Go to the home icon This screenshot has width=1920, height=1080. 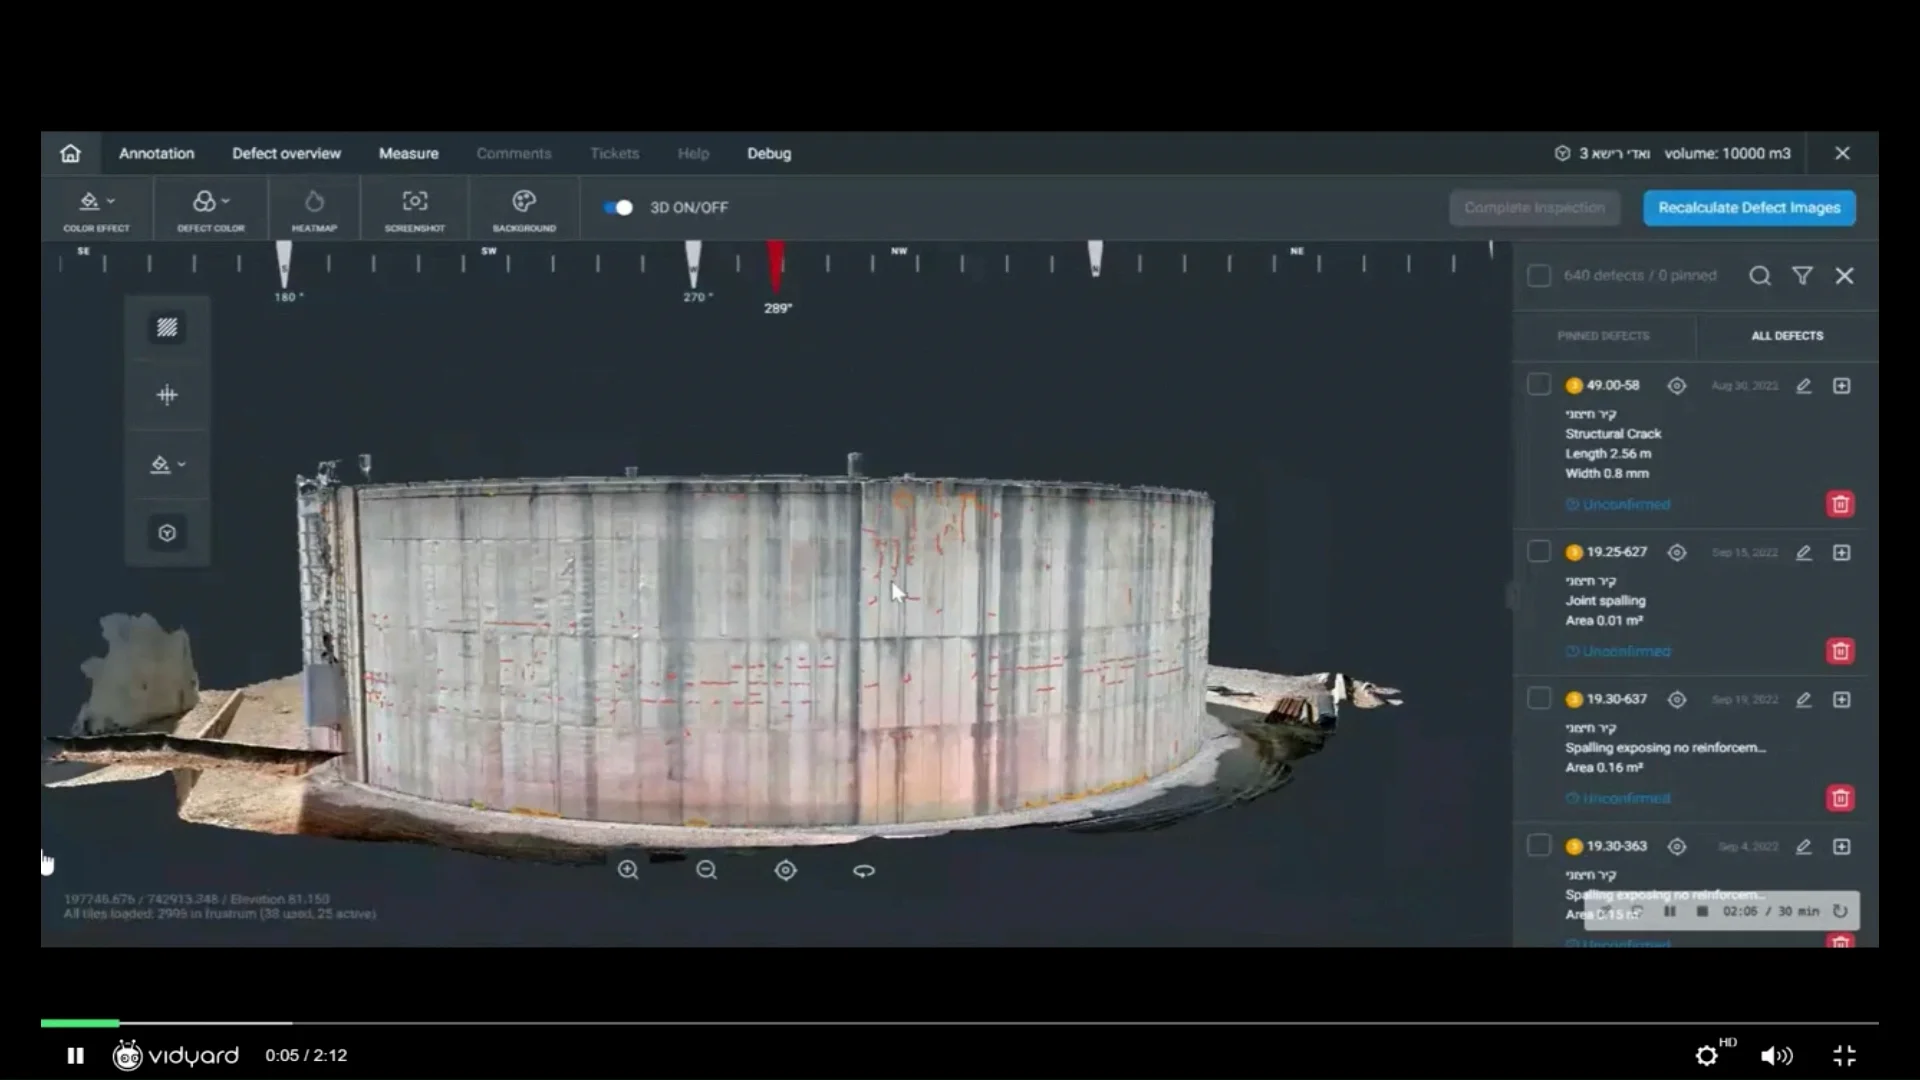click(70, 153)
